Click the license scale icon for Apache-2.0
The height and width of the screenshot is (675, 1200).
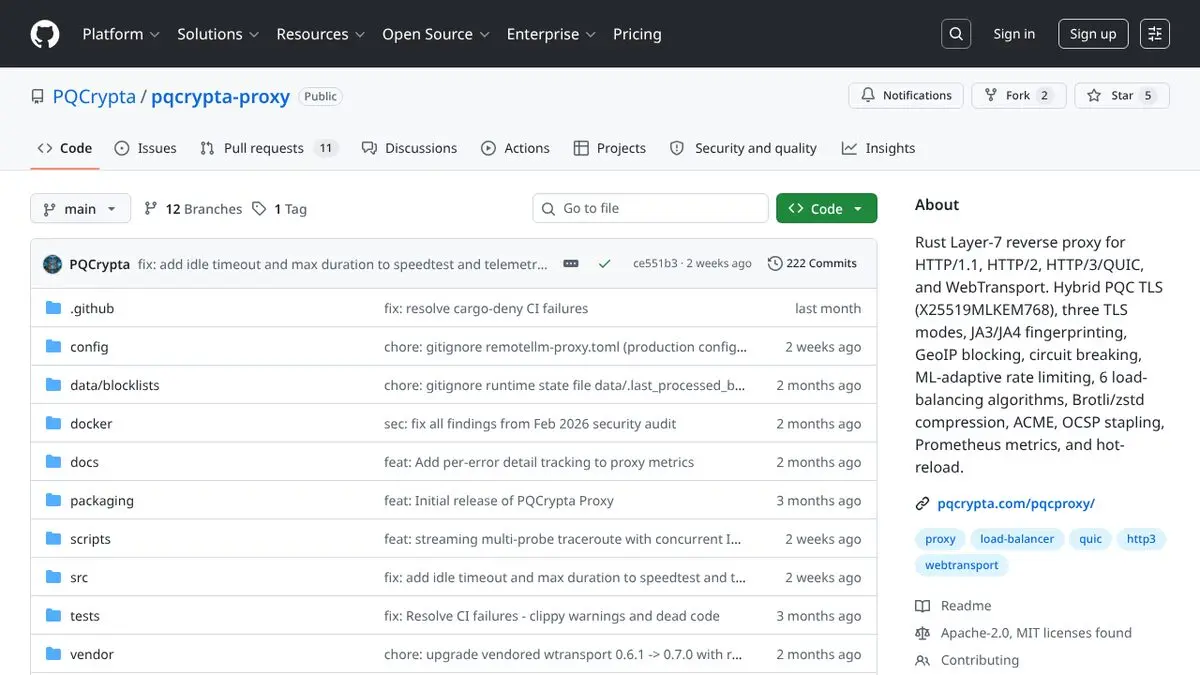921,632
